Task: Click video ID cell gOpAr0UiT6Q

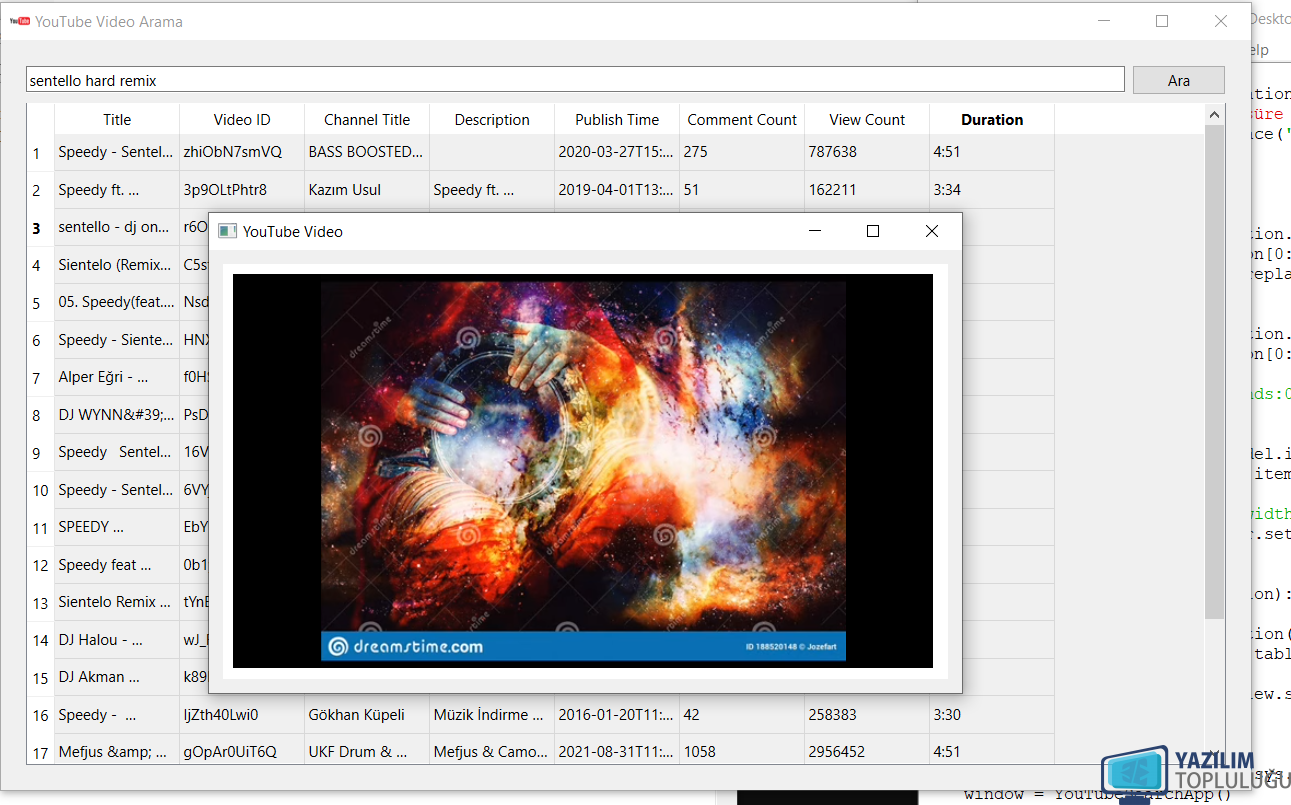Action: click(242, 752)
